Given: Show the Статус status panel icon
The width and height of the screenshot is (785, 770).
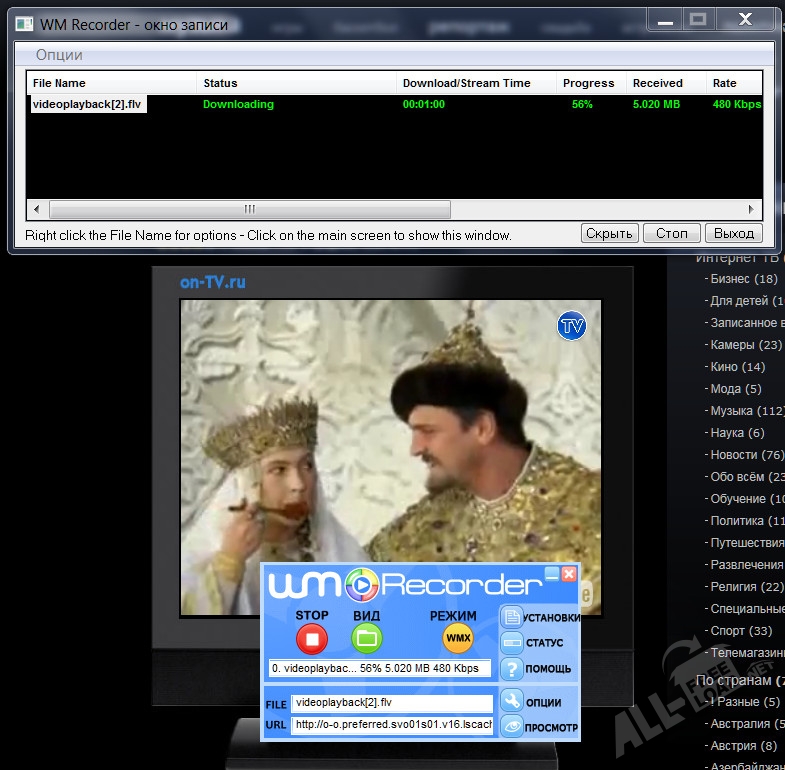Looking at the screenshot, I should pyautogui.click(x=511, y=643).
